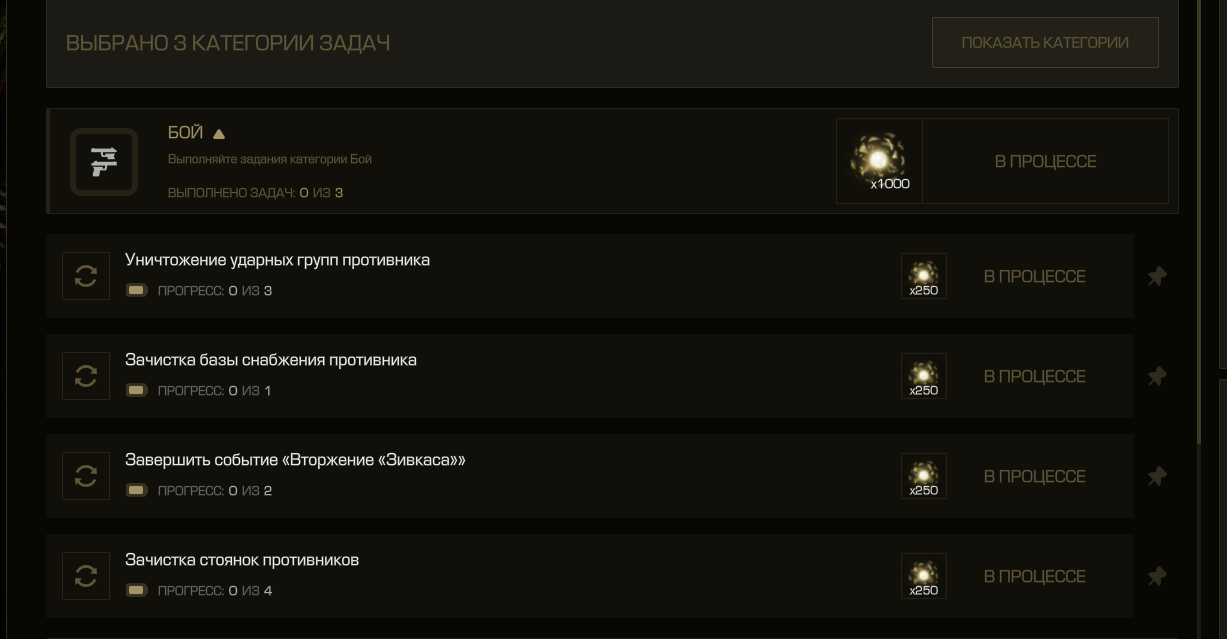Reroll the 'Завершить событие Вторжение Зивкаса' task
This screenshot has width=1227, height=639.
tap(86, 476)
